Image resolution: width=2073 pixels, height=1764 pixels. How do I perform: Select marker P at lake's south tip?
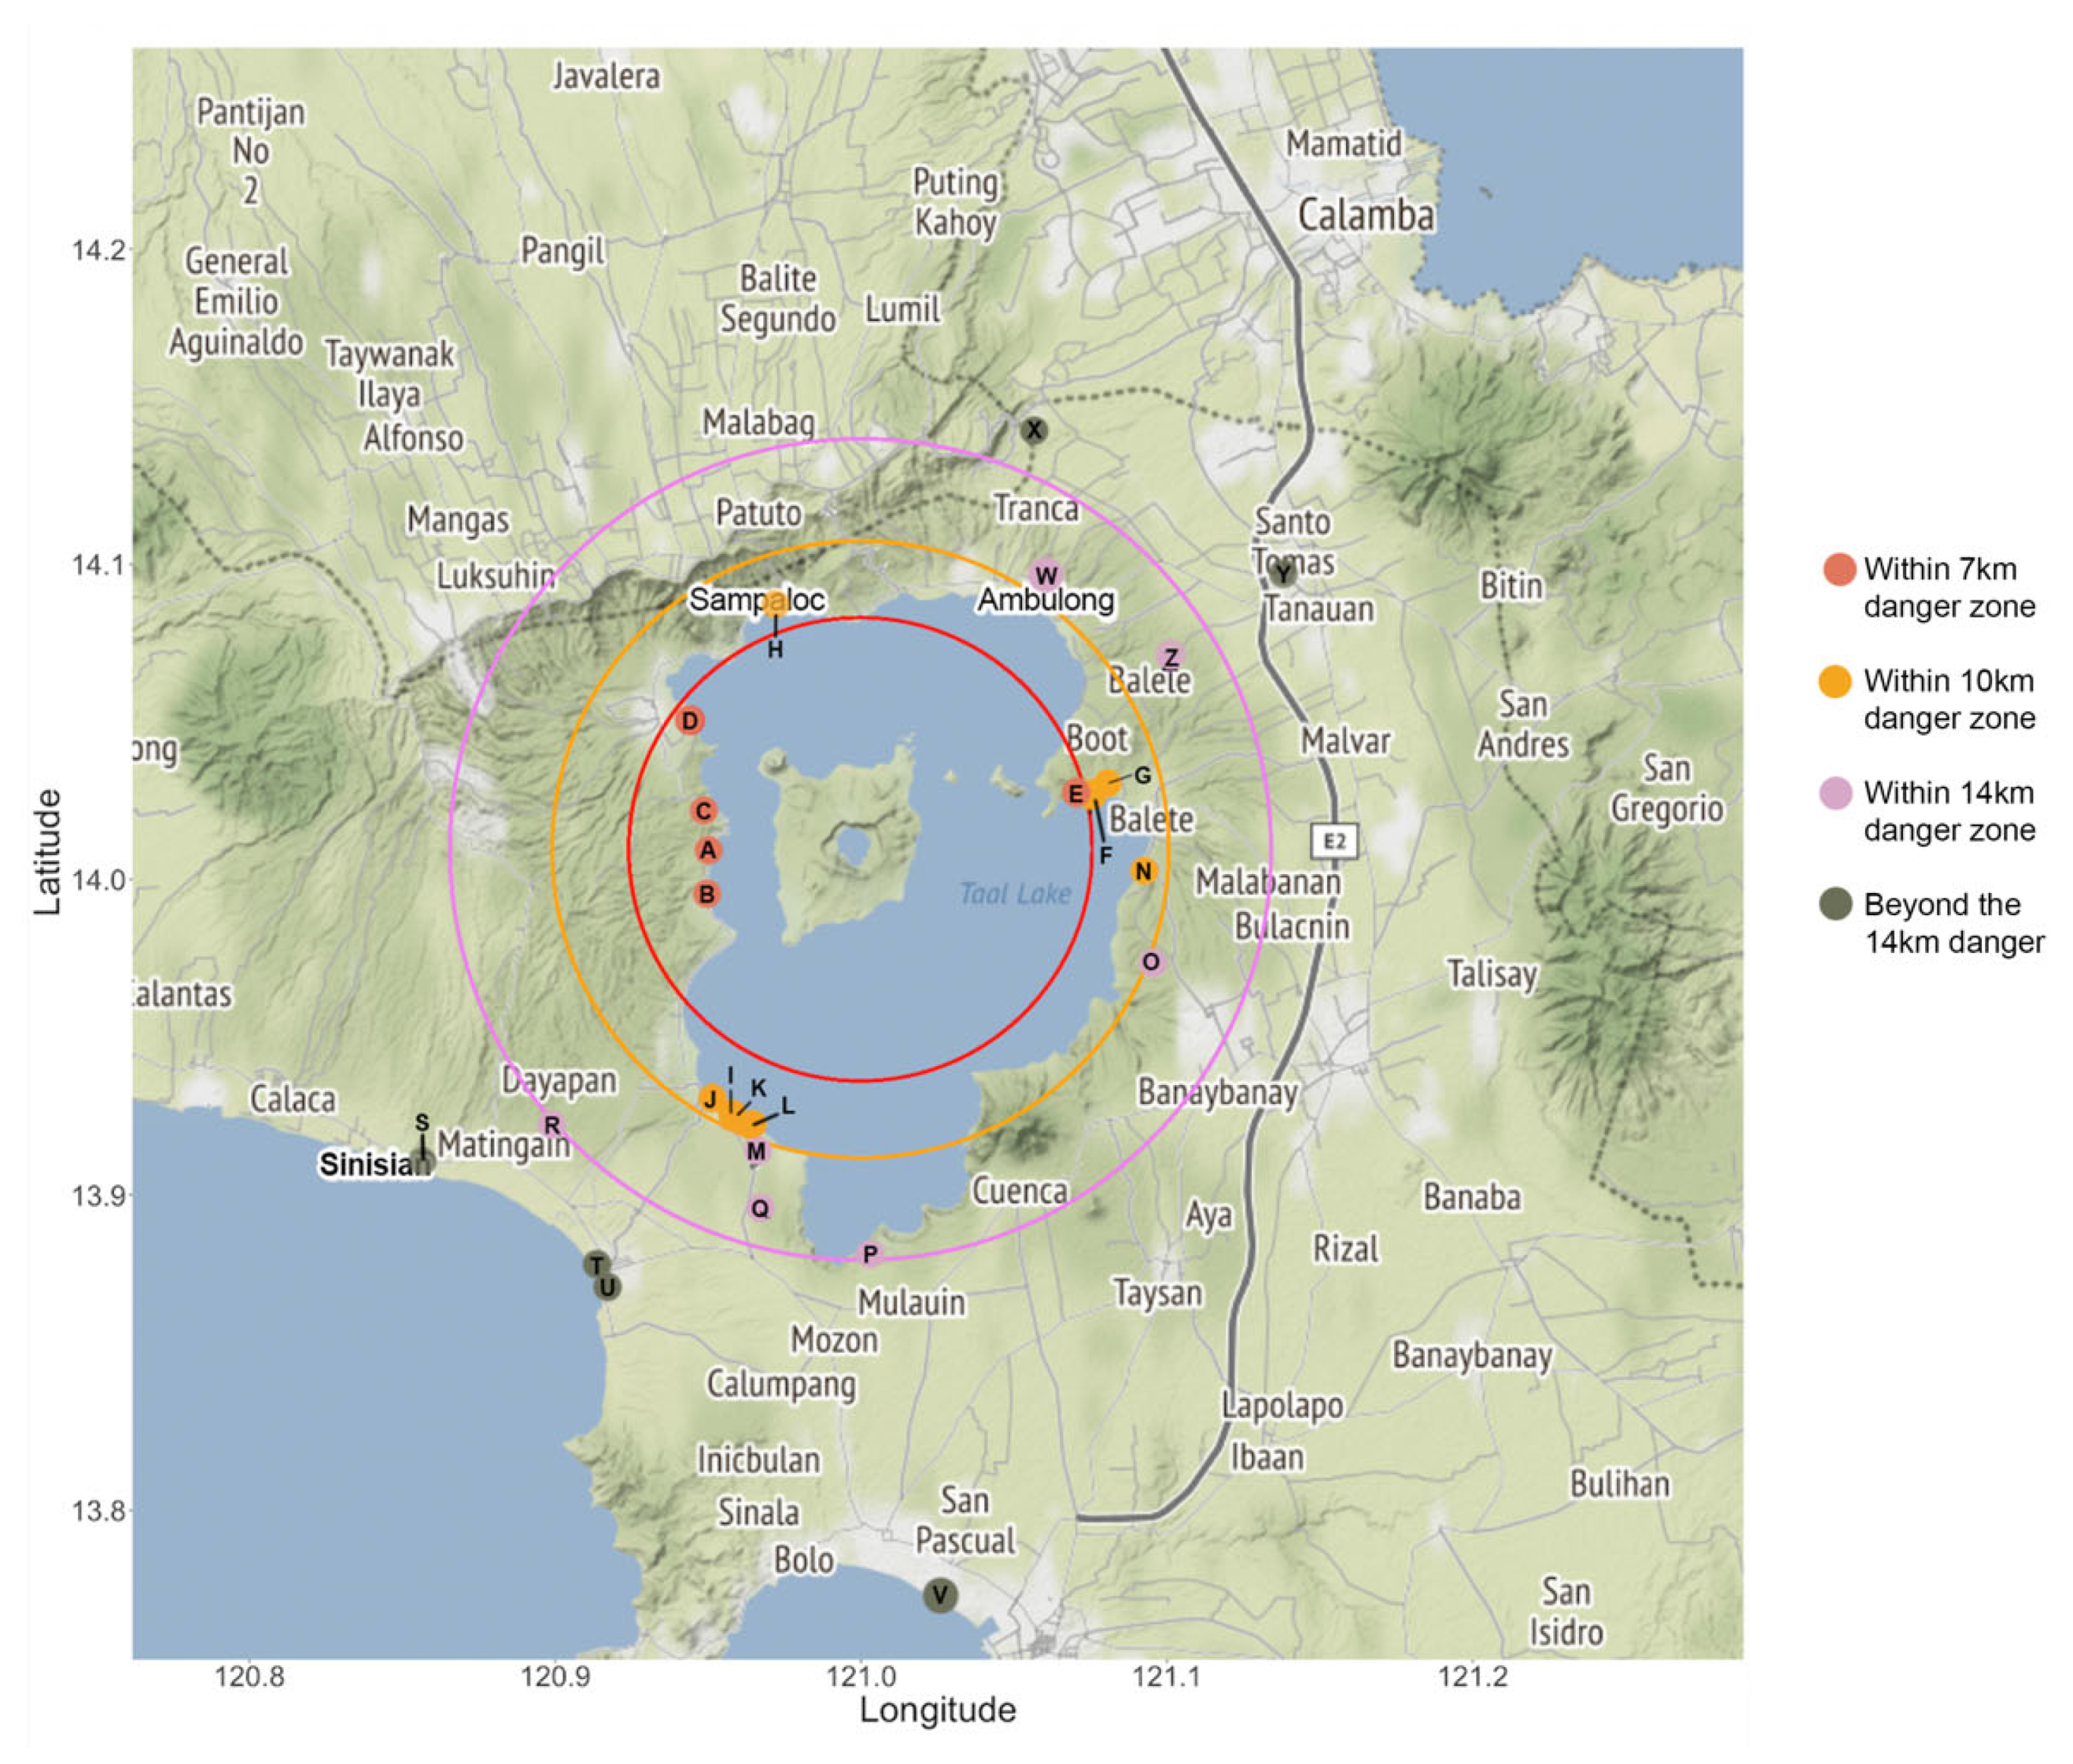pyautogui.click(x=869, y=1253)
